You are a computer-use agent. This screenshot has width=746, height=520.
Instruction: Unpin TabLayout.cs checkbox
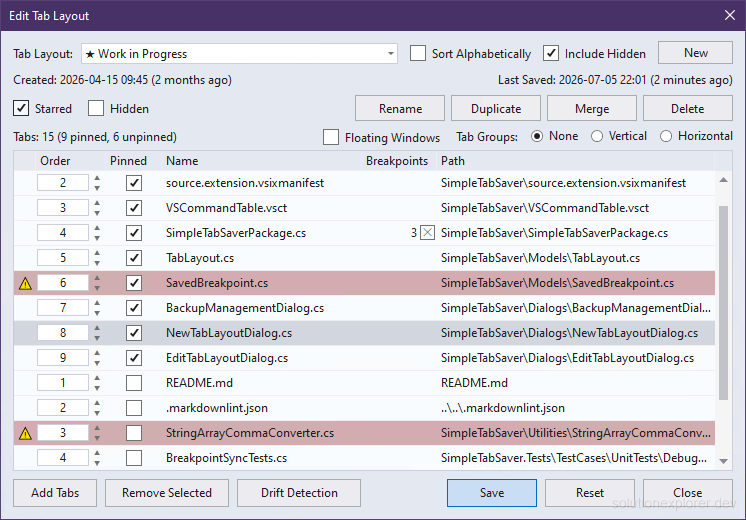pos(134,258)
